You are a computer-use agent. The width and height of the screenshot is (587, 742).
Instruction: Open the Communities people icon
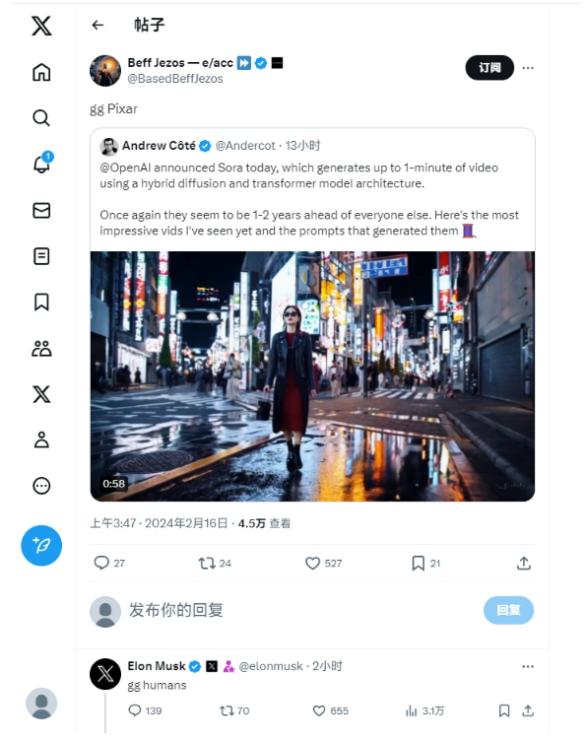tap(41, 349)
